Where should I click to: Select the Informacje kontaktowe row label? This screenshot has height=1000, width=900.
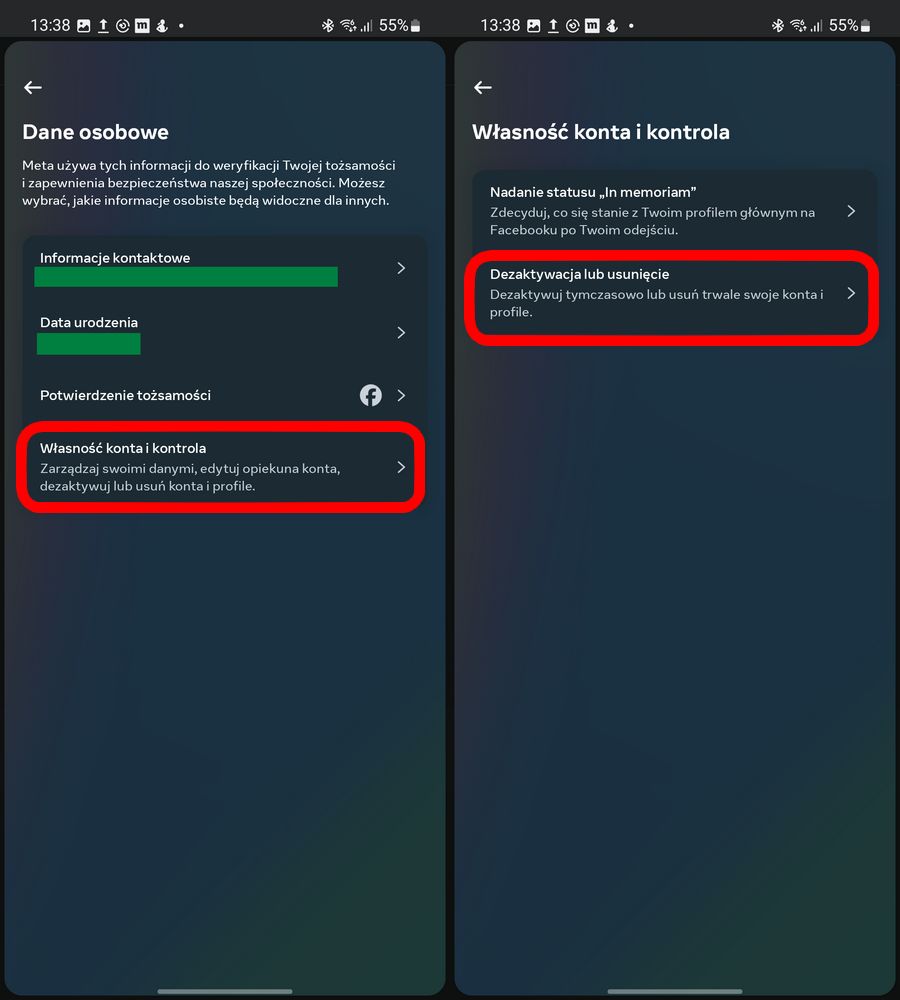(x=115, y=258)
